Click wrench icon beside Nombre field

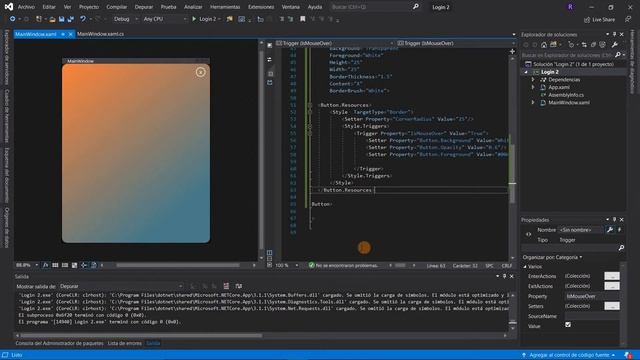click(x=610, y=230)
